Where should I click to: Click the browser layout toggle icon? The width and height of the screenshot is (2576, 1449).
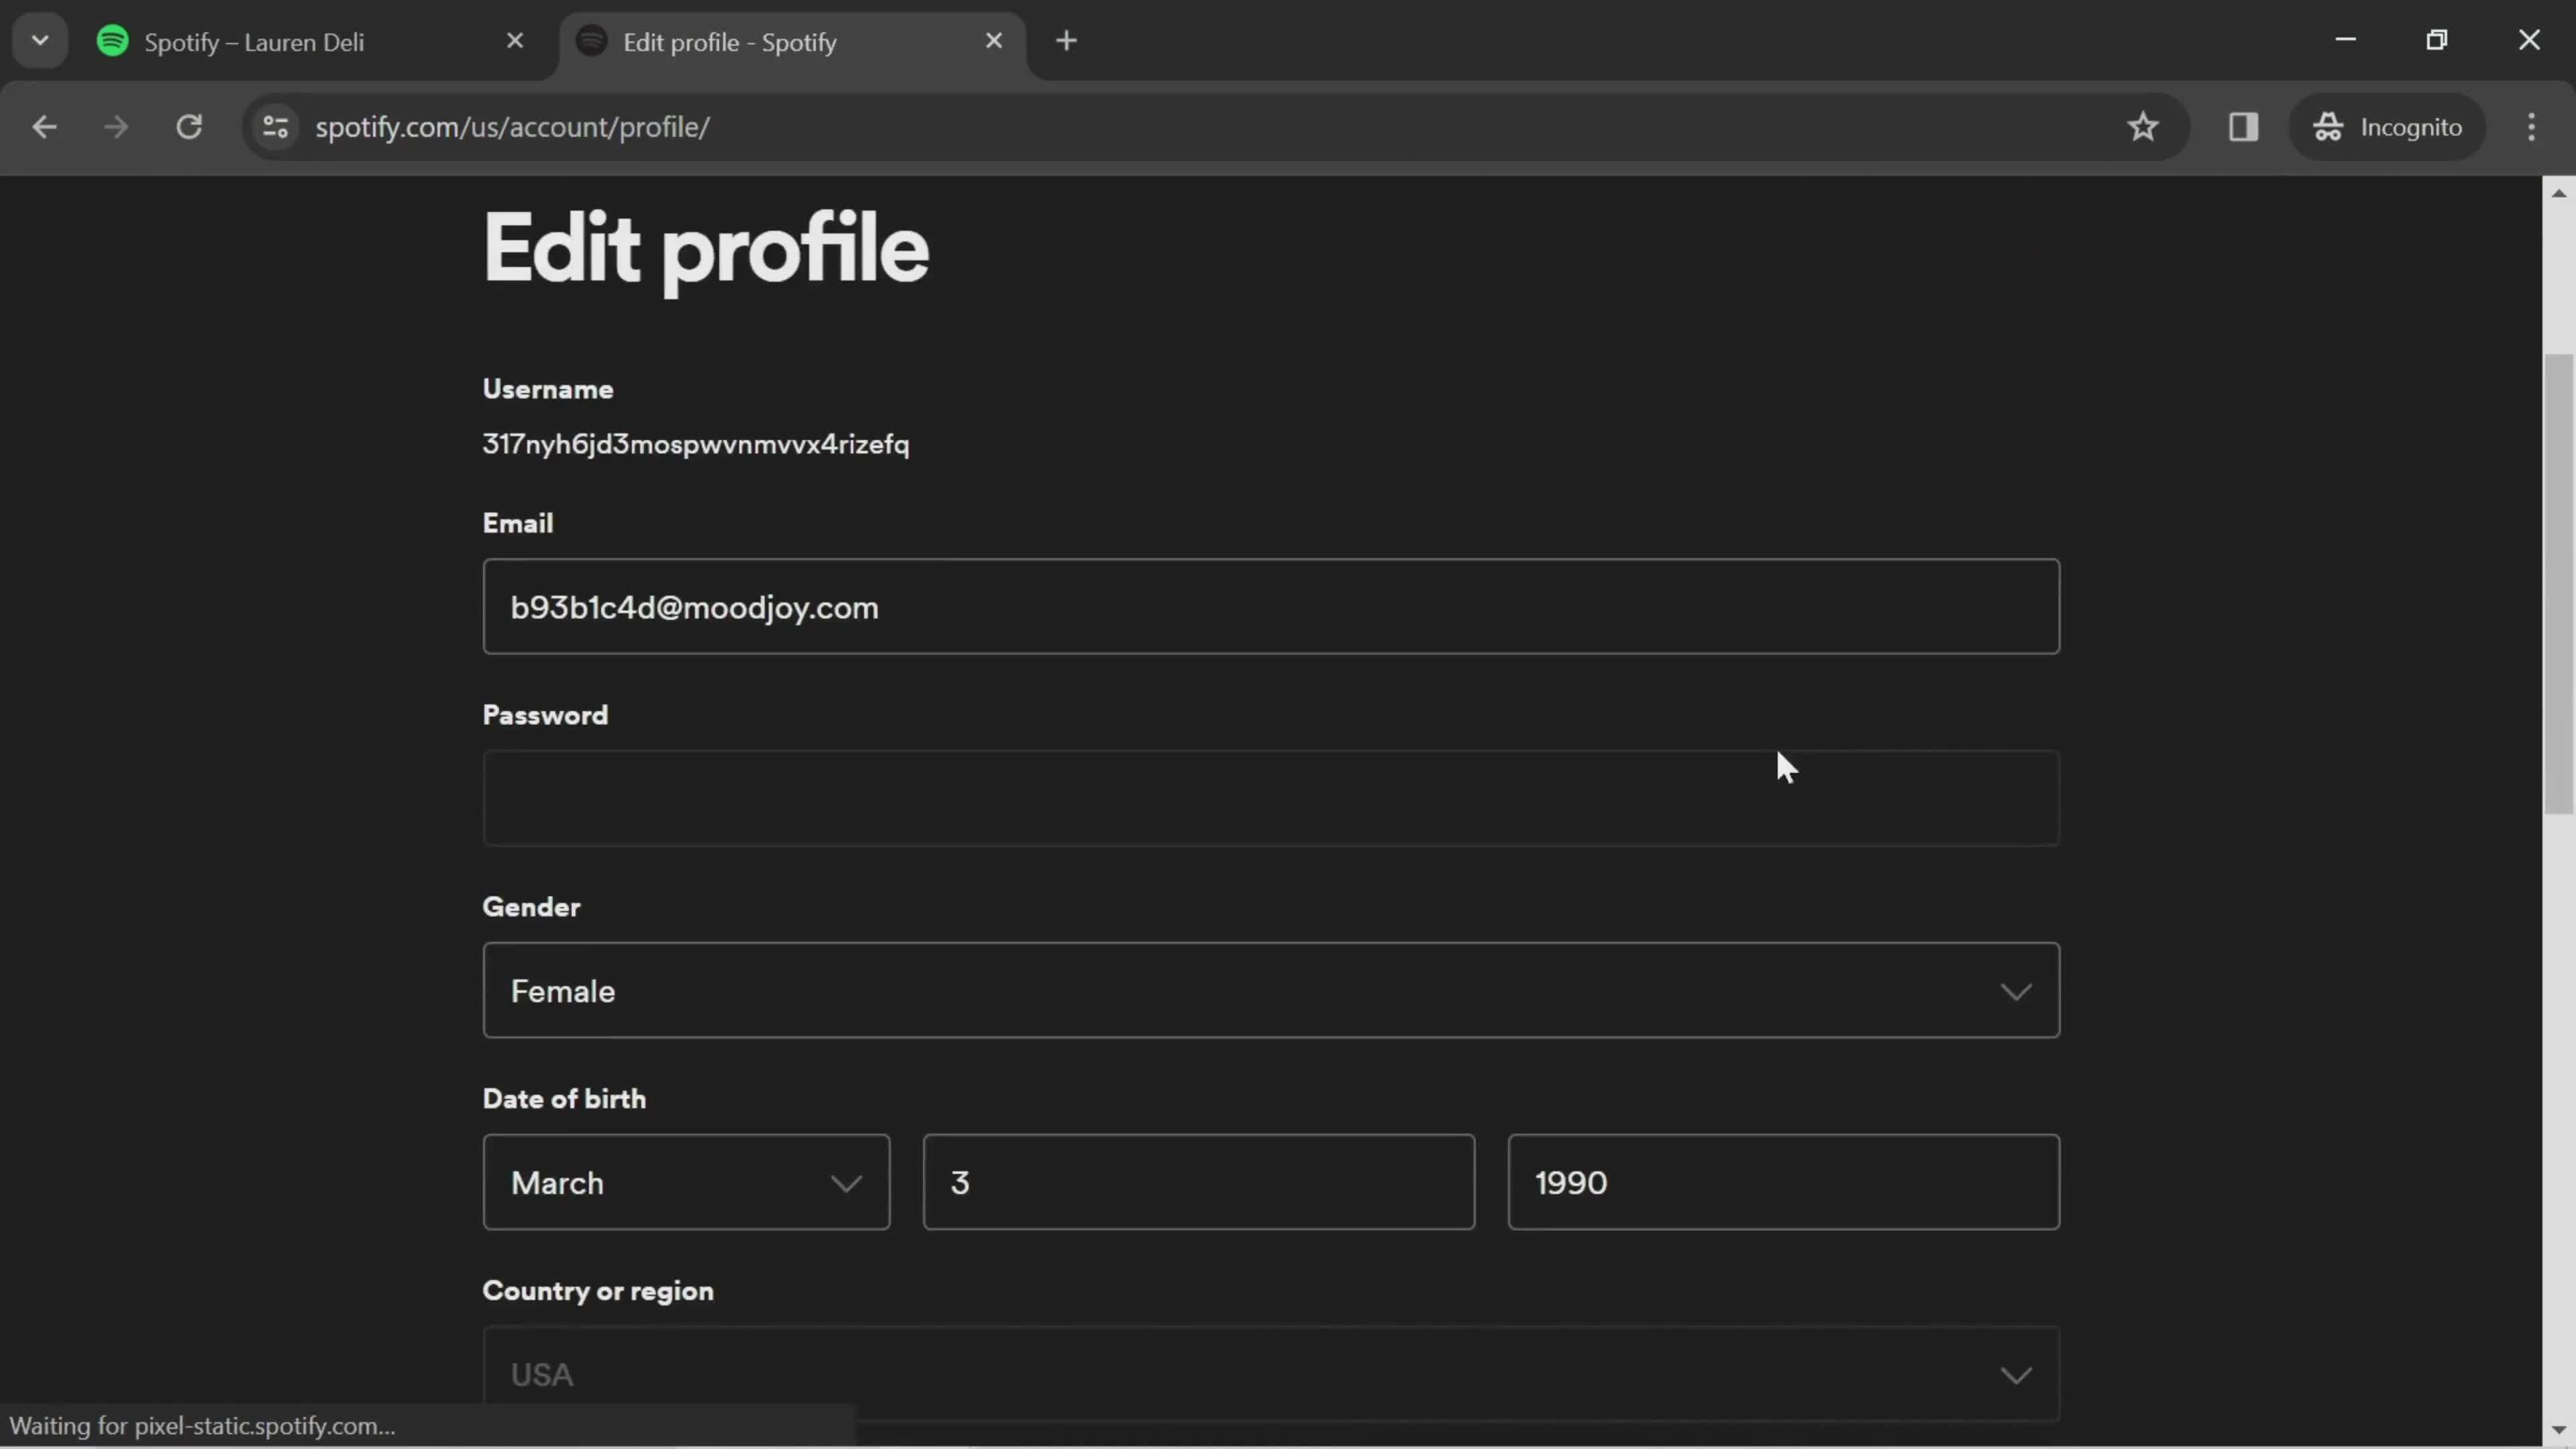(2243, 125)
